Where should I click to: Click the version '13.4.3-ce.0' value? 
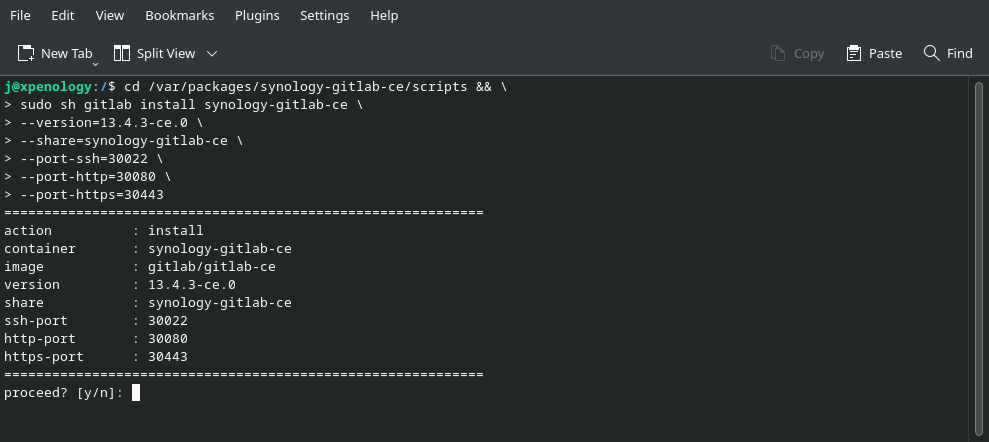point(192,284)
